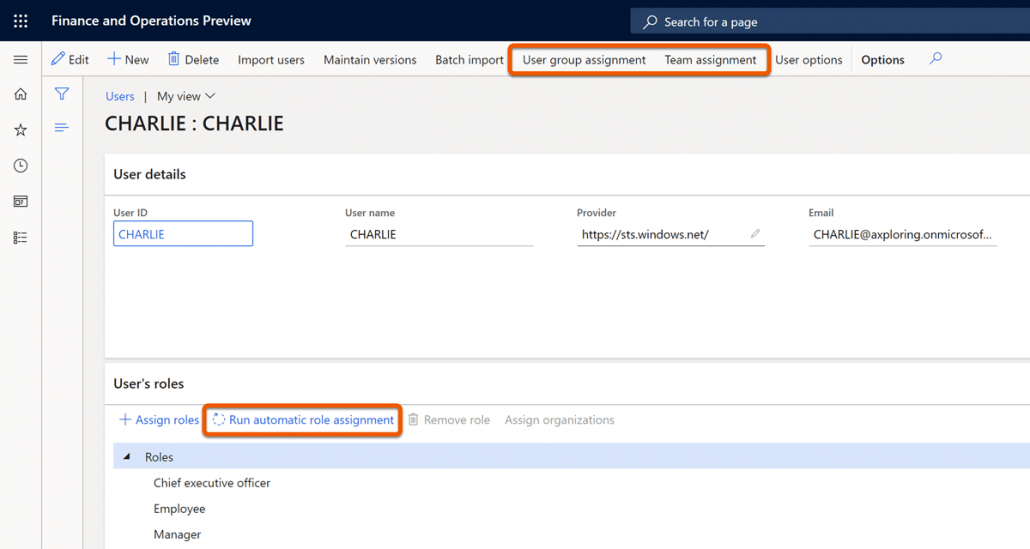
Task: Open the app launcher waffle icon
Action: coord(20,21)
